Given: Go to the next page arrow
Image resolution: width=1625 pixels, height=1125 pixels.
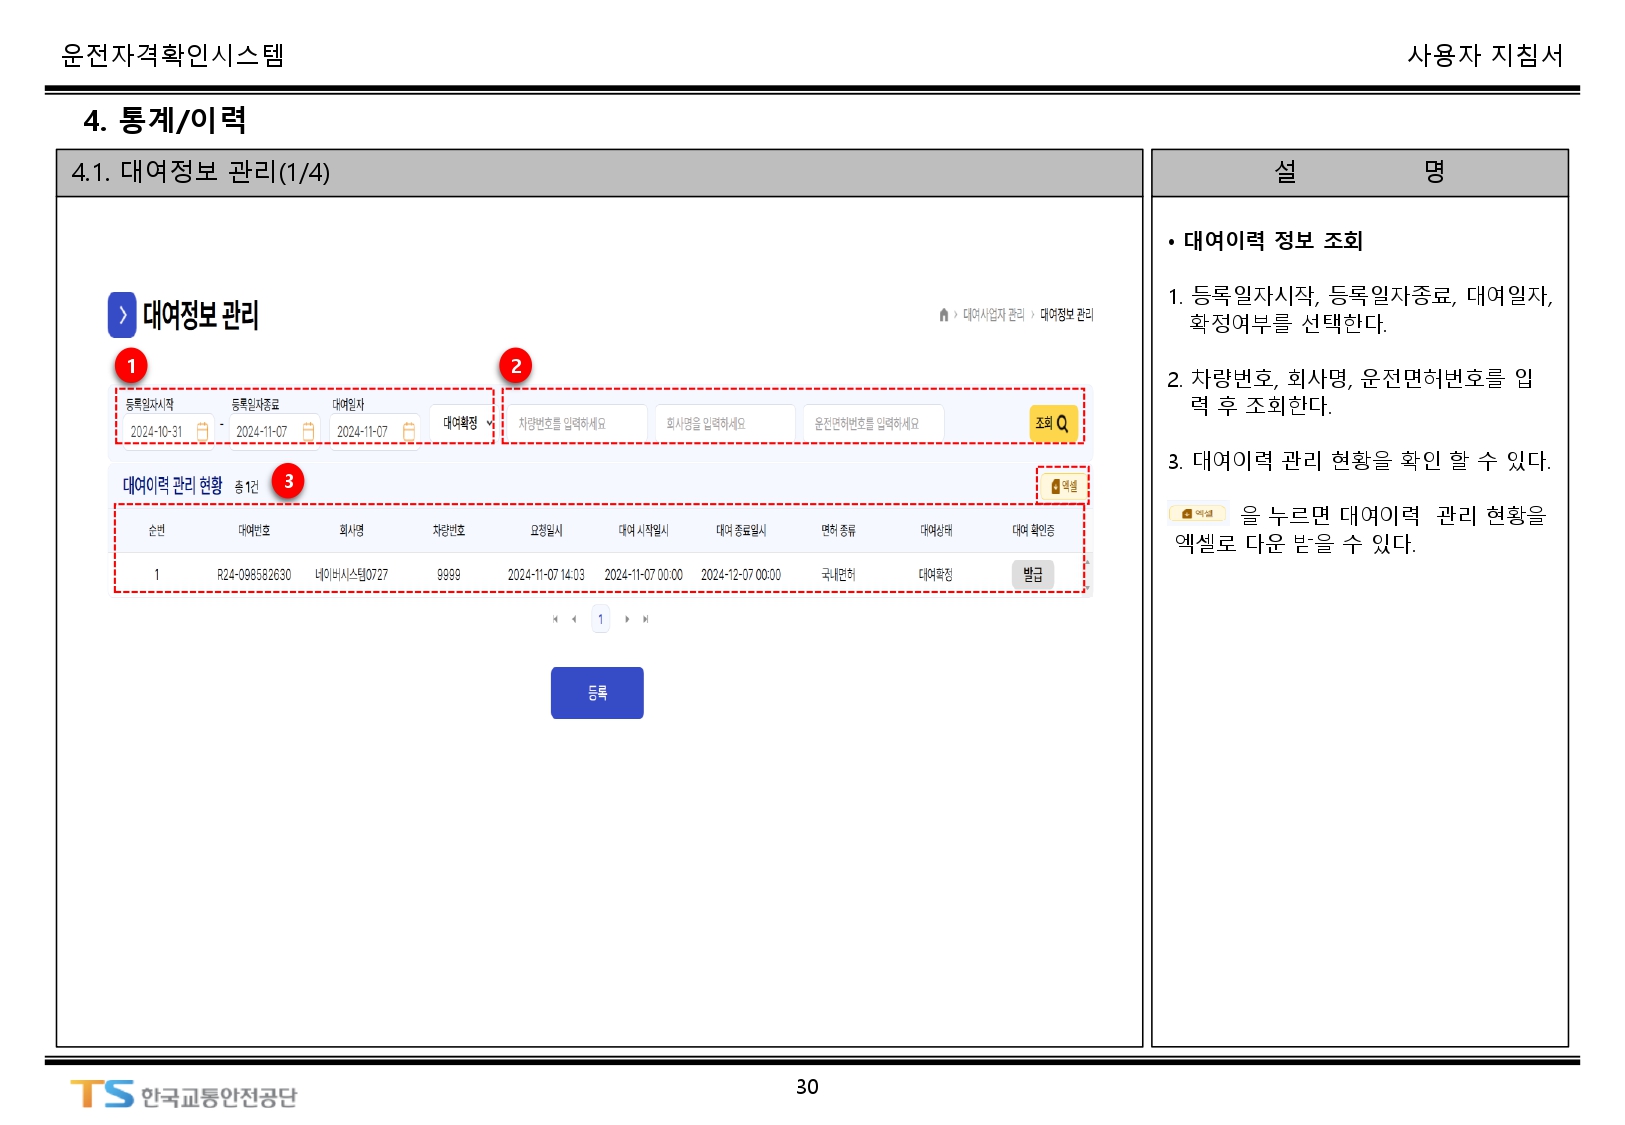Looking at the screenshot, I should 627,619.
